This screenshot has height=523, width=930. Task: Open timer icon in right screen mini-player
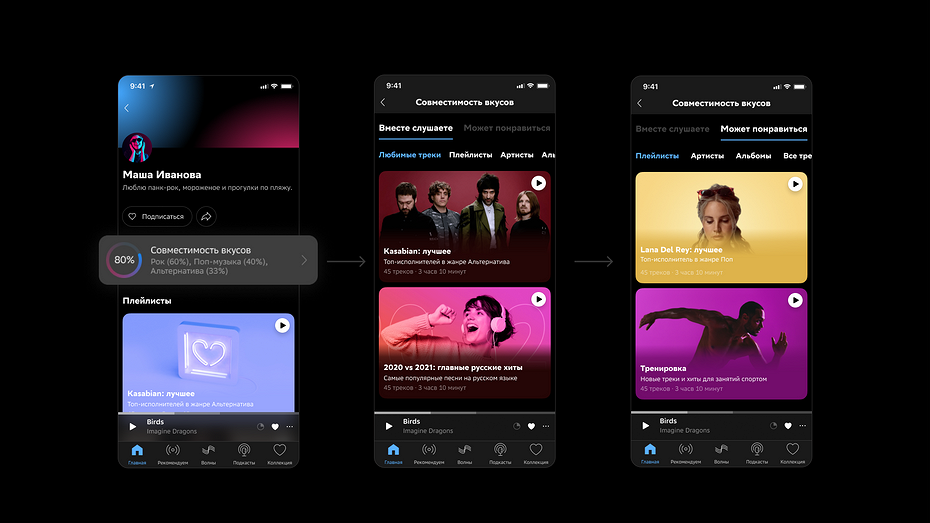(773, 425)
